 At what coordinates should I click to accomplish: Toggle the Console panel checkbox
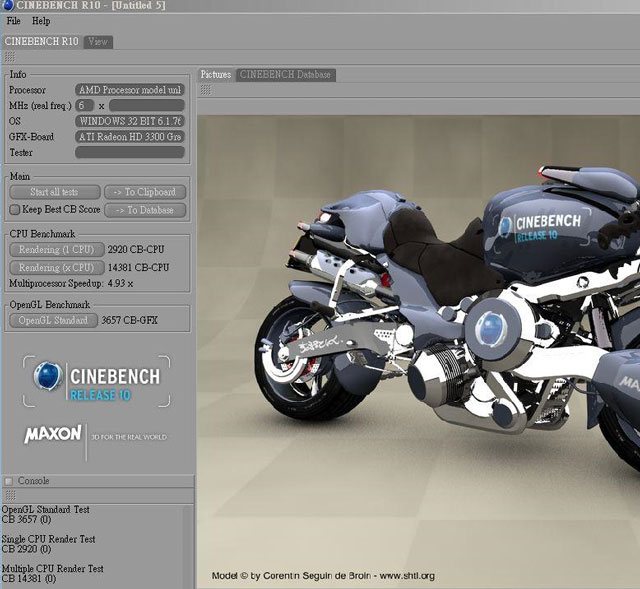[x=8, y=481]
